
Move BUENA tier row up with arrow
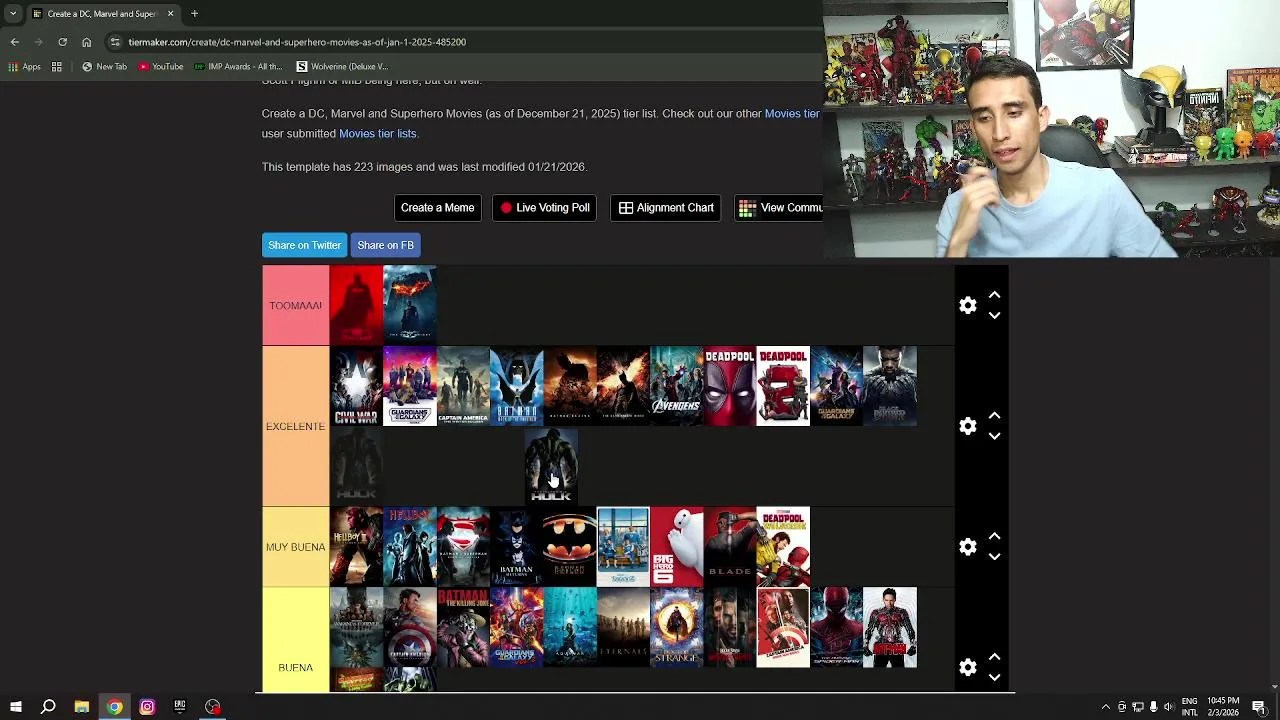pos(994,657)
